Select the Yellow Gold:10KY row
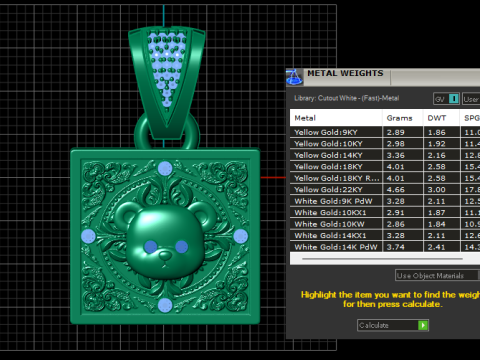Image resolution: width=480 pixels, height=360 pixels. [385, 144]
